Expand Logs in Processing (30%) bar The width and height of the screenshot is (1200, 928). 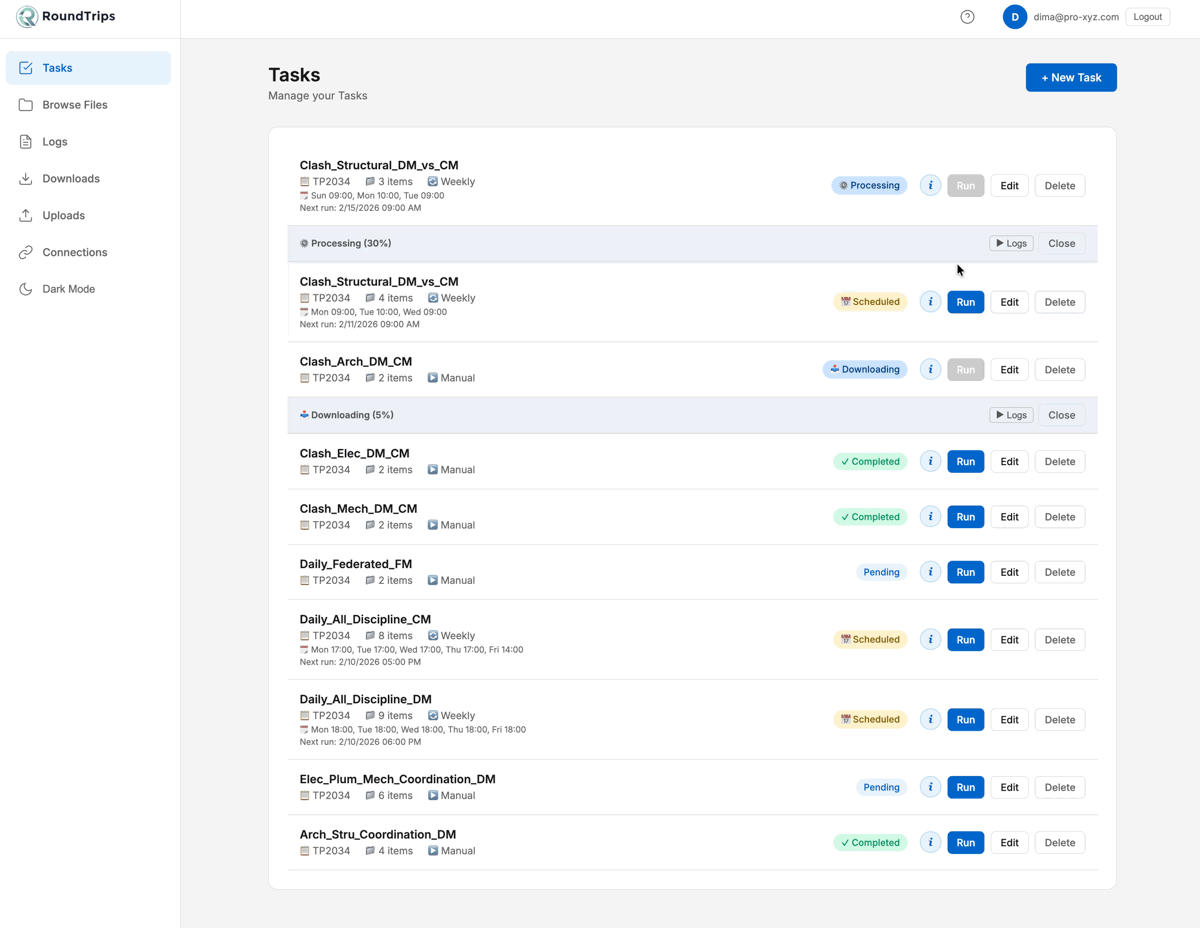[1011, 244]
